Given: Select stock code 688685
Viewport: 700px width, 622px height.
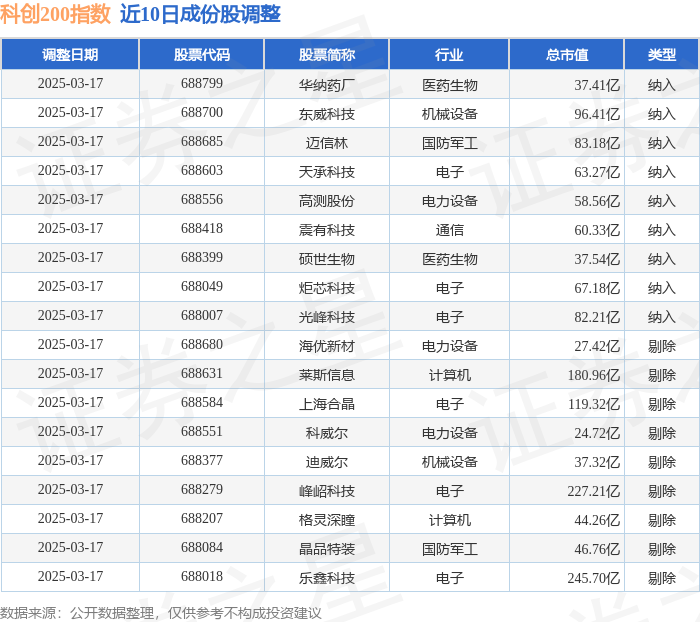Looking at the screenshot, I should [x=202, y=142].
